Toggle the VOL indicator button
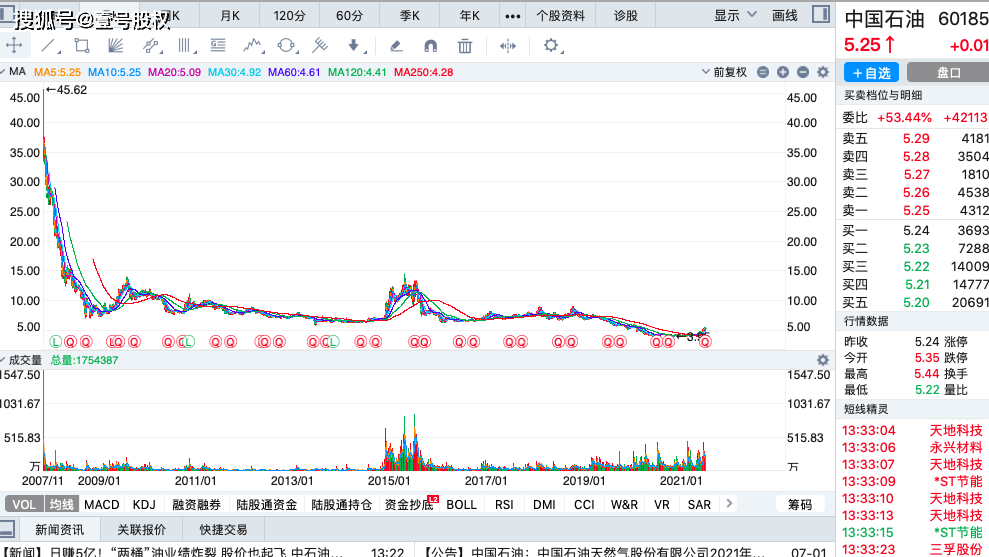 (25, 504)
